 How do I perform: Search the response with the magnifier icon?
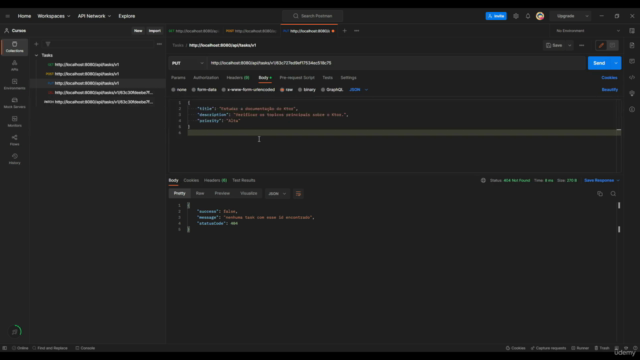click(613, 194)
